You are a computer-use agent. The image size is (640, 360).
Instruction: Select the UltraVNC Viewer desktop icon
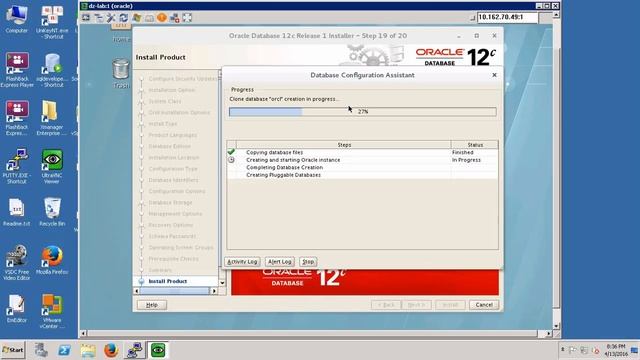pos(52,167)
